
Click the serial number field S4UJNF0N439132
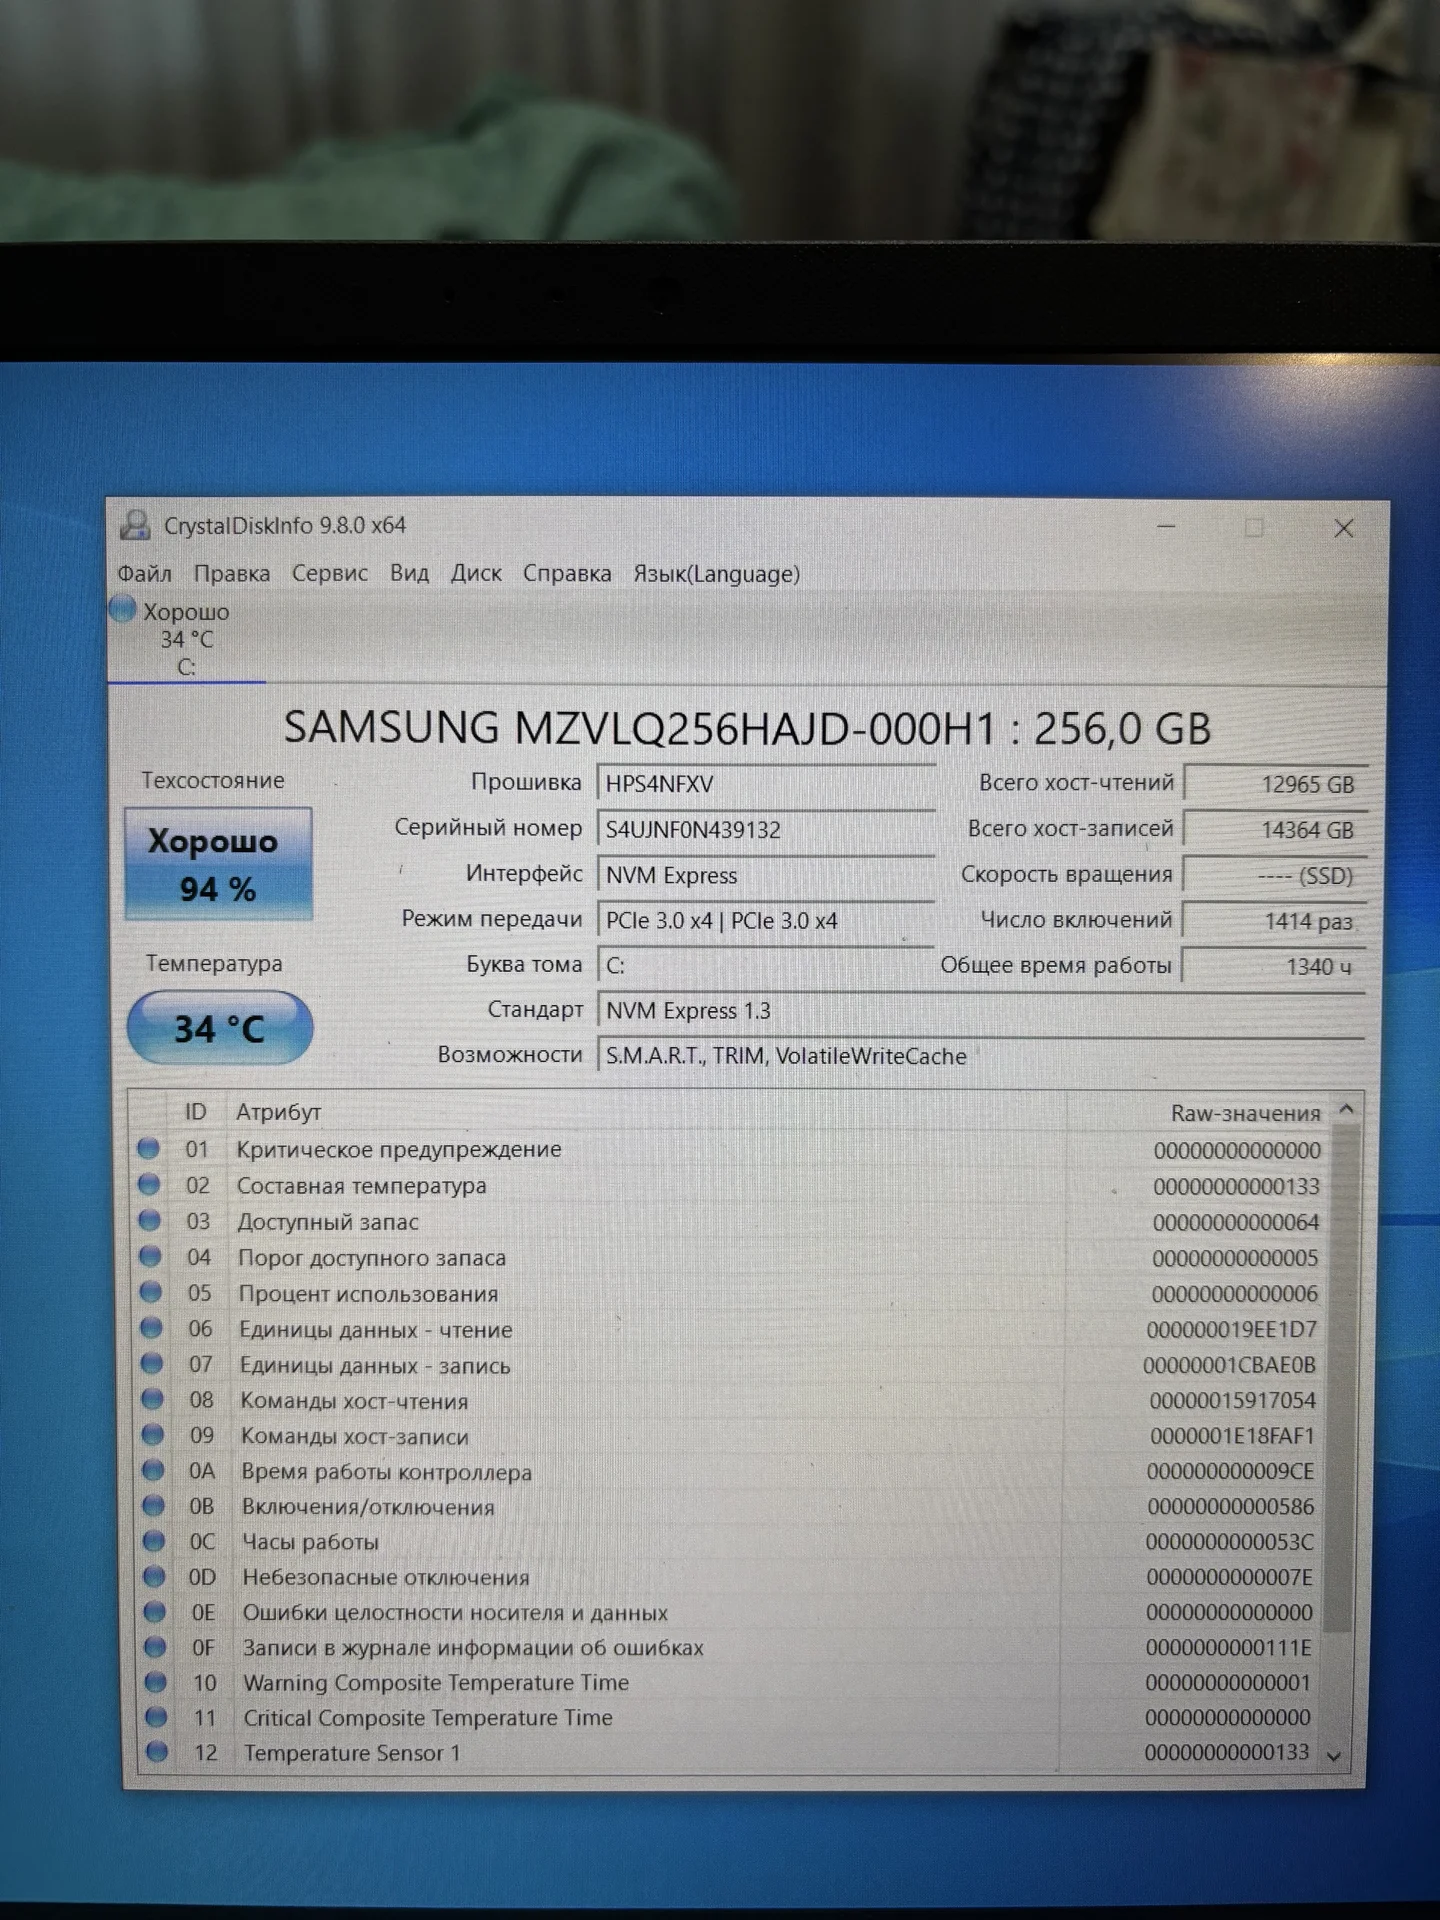765,829
